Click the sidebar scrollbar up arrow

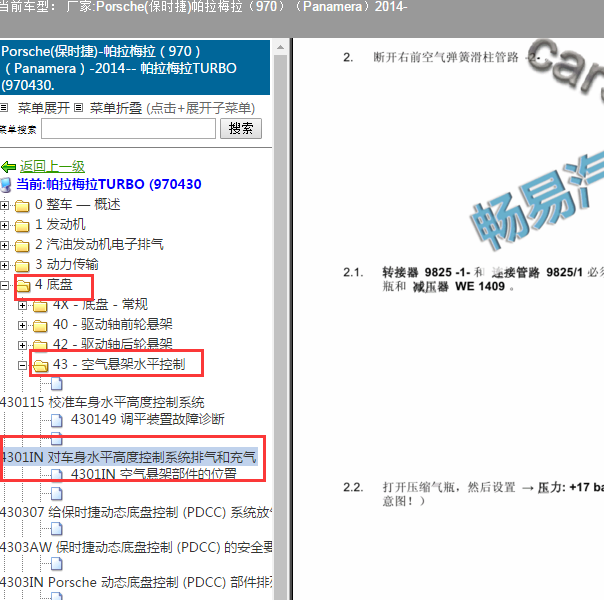[x=280, y=47]
